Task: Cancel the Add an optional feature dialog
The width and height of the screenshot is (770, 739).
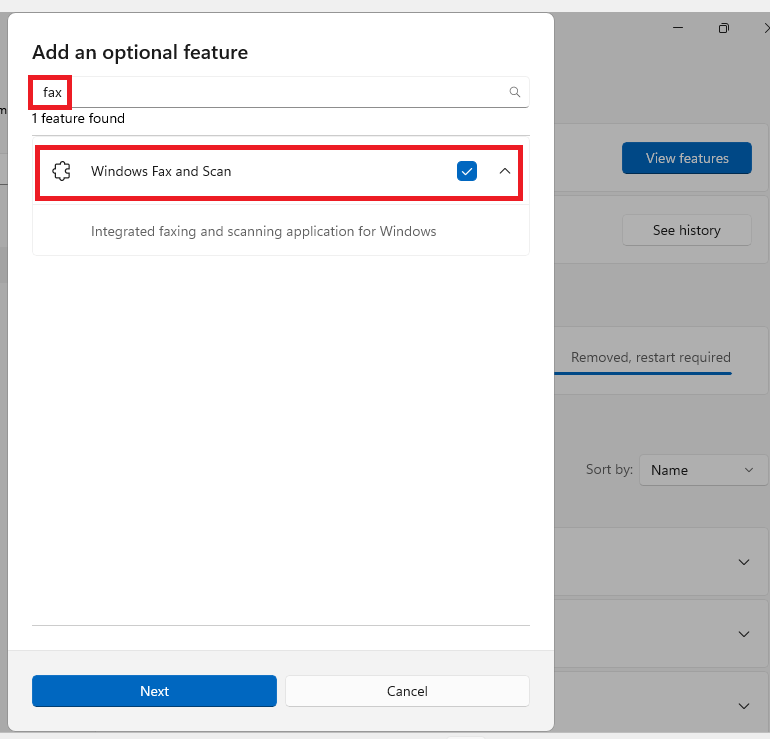Action: coord(407,691)
